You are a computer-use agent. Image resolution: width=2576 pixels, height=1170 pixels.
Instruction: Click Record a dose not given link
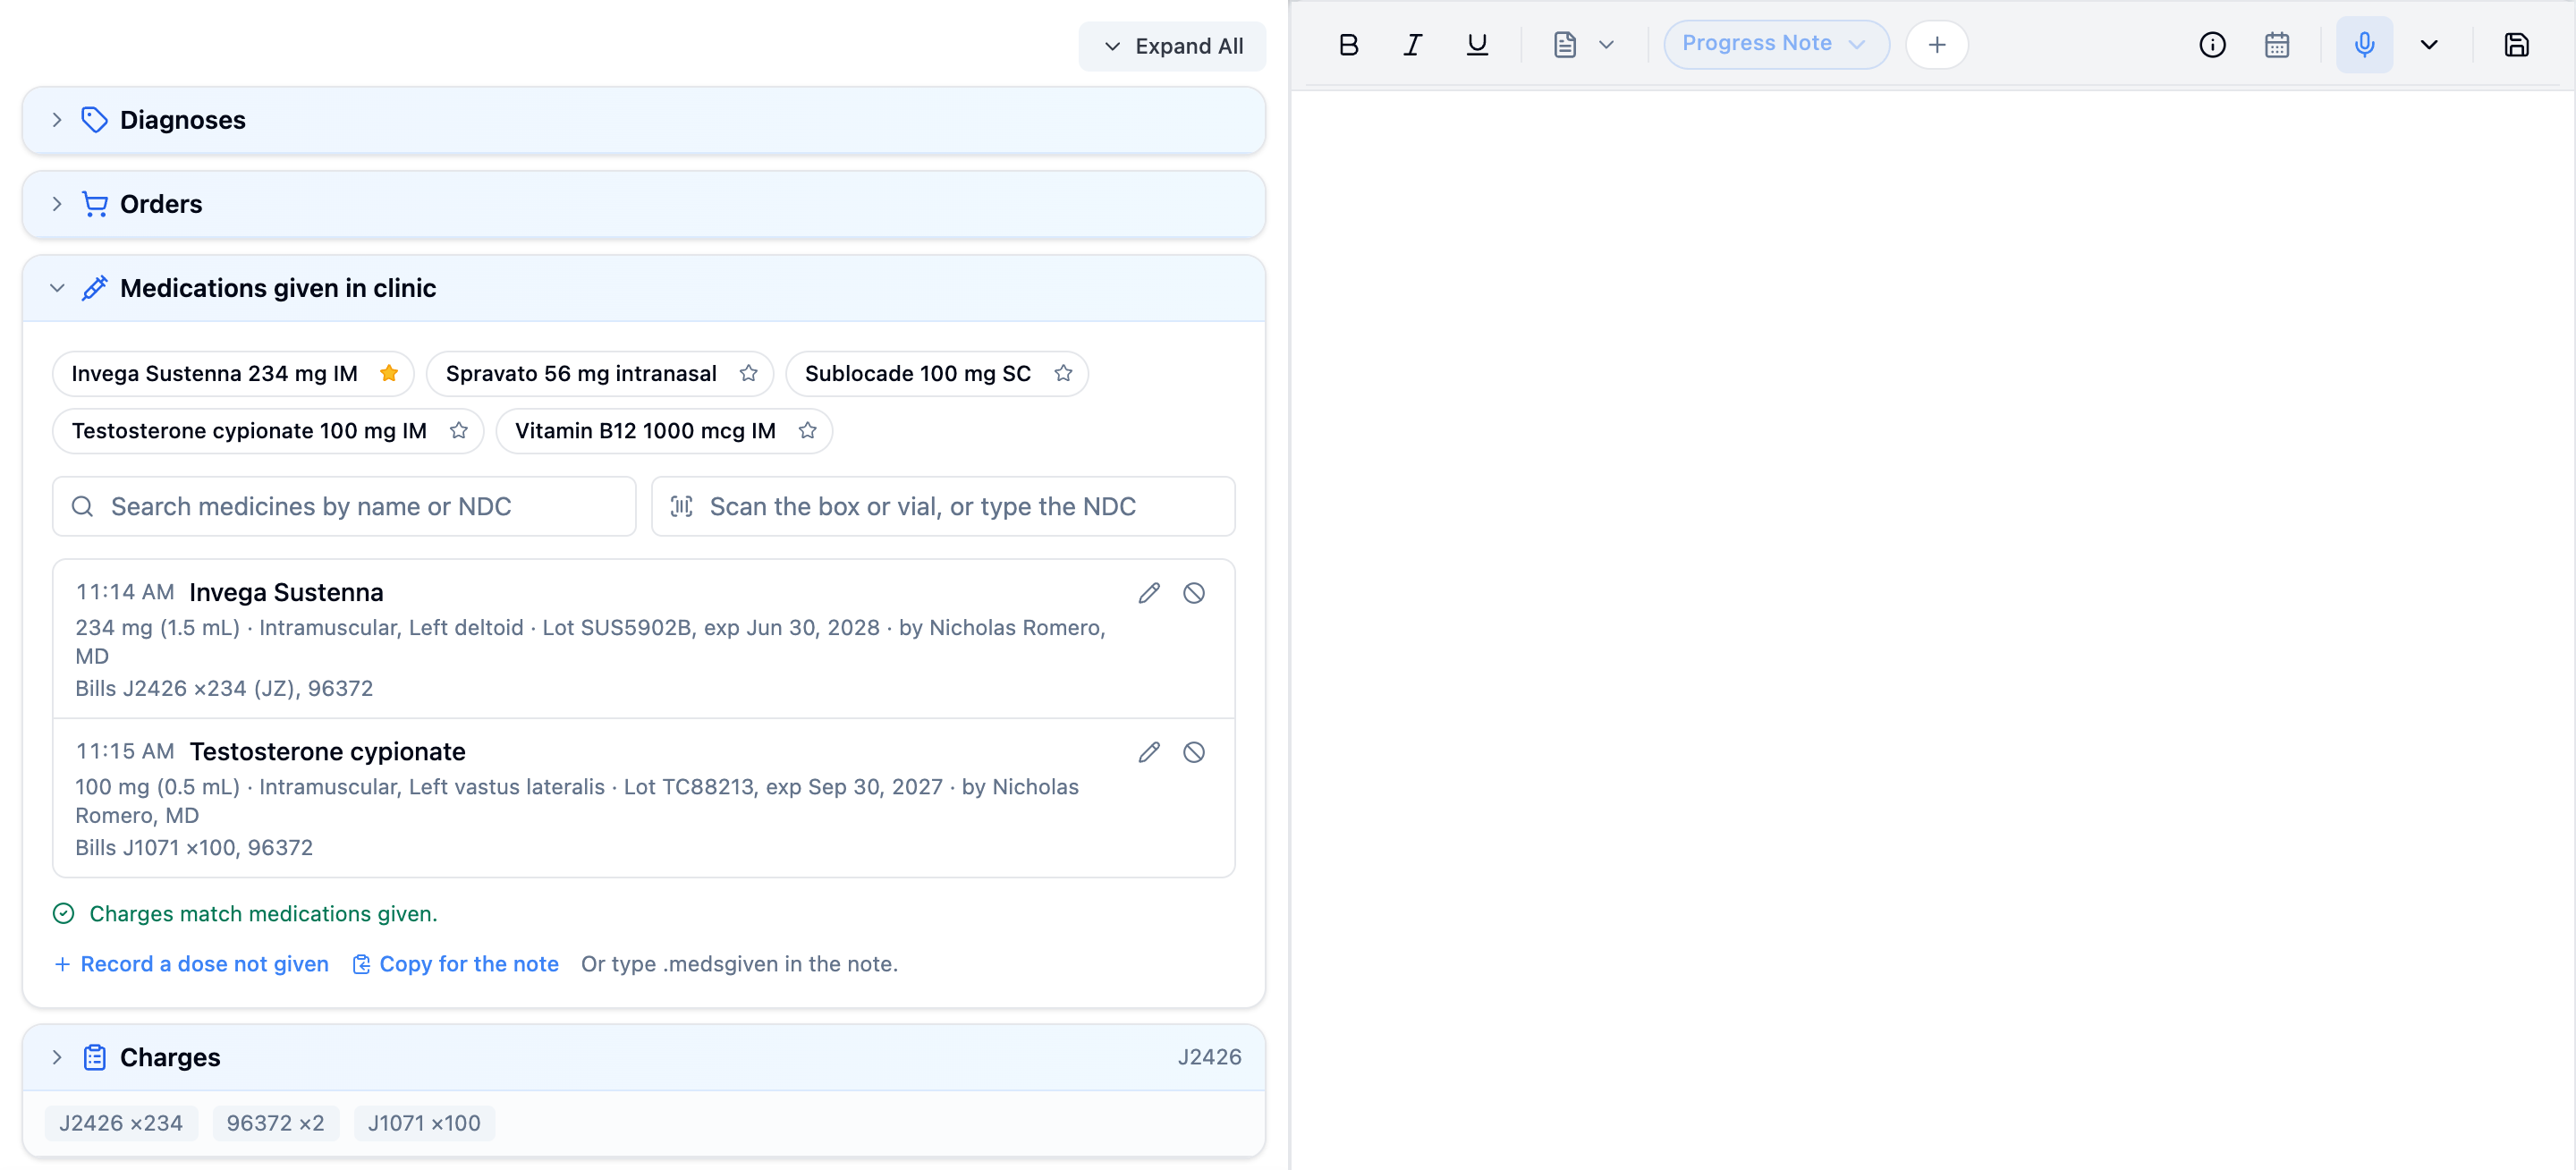[x=191, y=963]
